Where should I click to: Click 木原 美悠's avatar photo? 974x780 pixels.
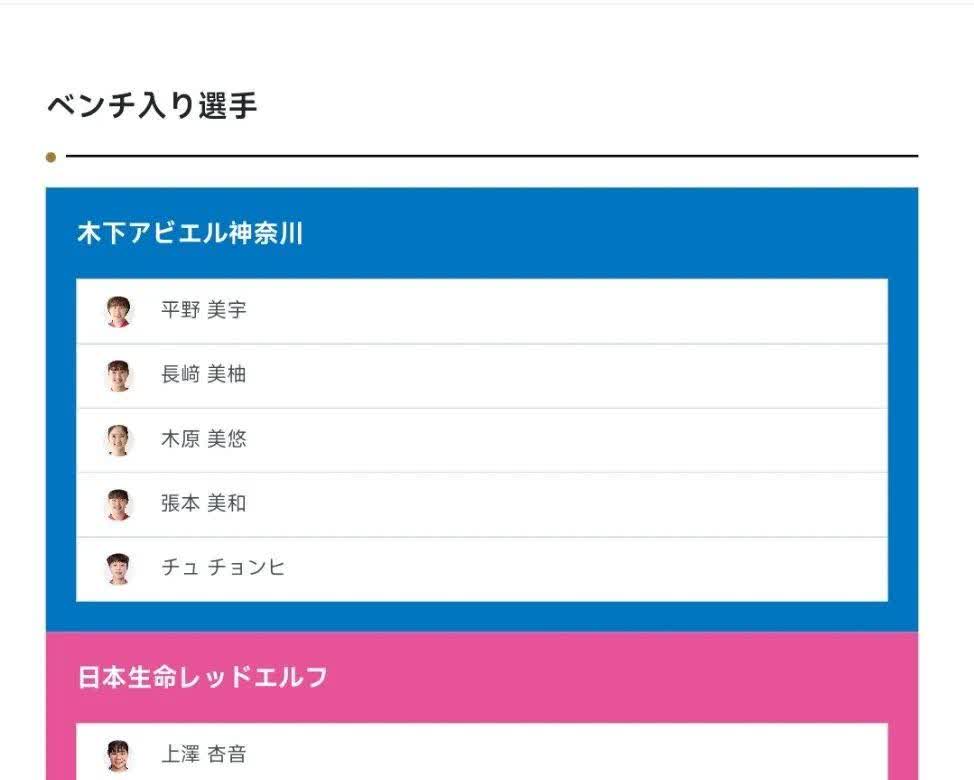point(118,440)
